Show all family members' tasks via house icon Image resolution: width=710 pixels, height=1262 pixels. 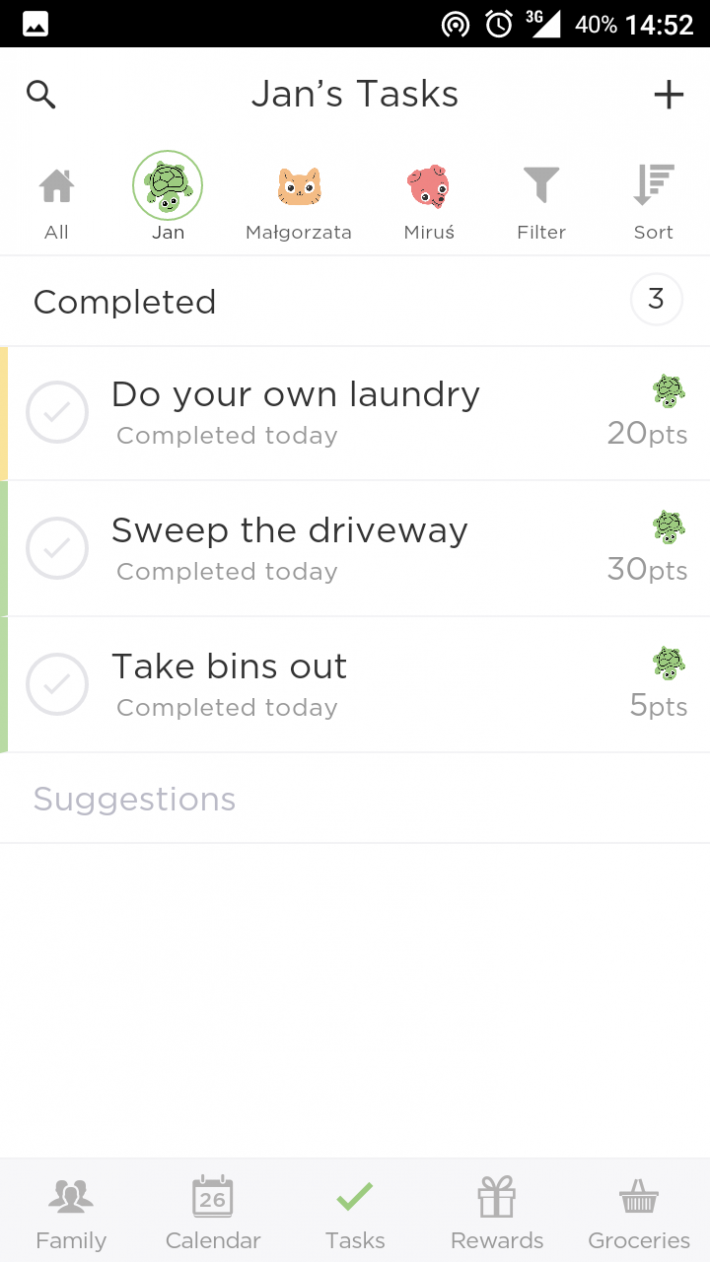click(56, 203)
